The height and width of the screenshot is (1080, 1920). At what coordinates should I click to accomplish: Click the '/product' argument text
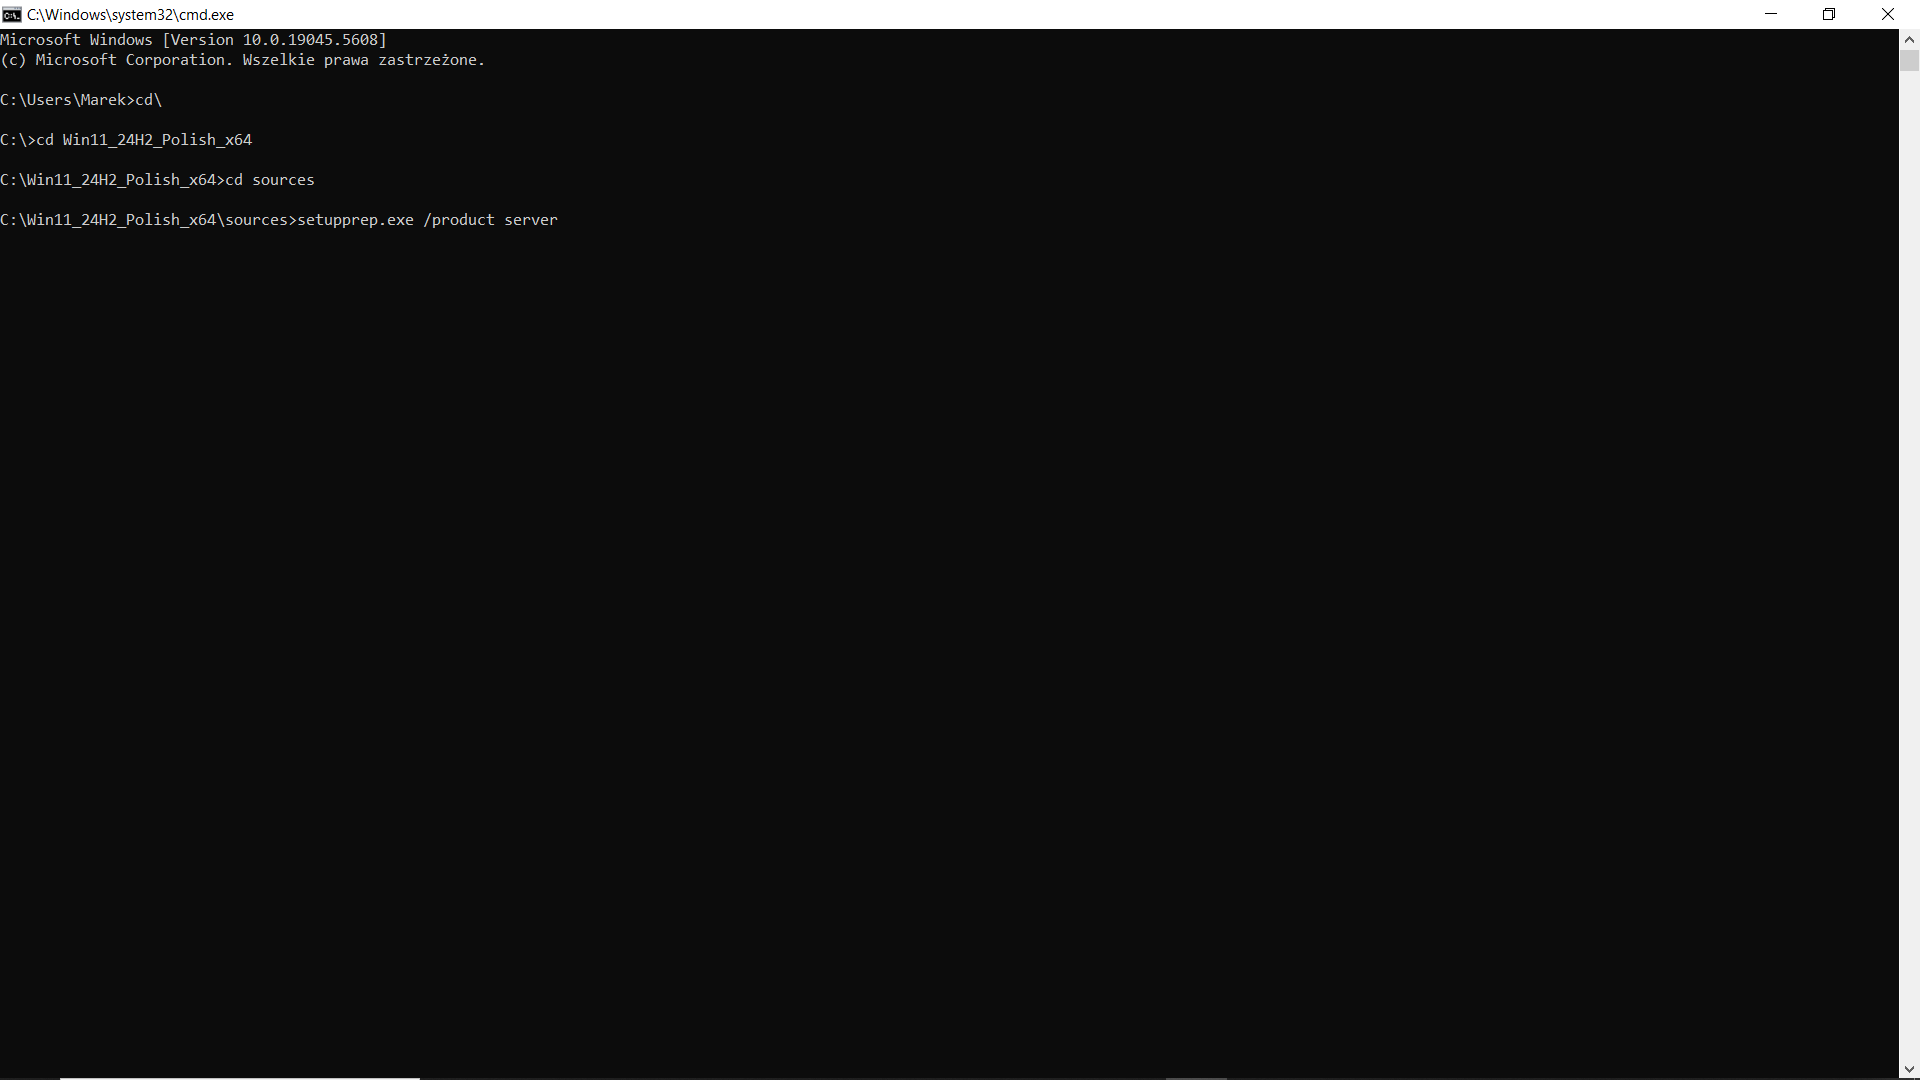pos(459,220)
